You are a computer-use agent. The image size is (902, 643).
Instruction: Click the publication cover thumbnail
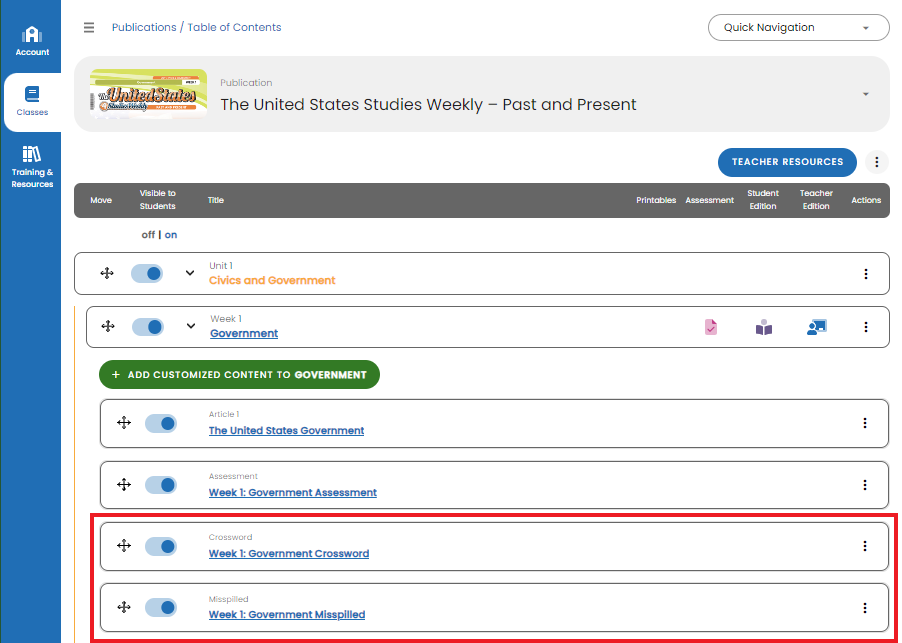pos(148,94)
